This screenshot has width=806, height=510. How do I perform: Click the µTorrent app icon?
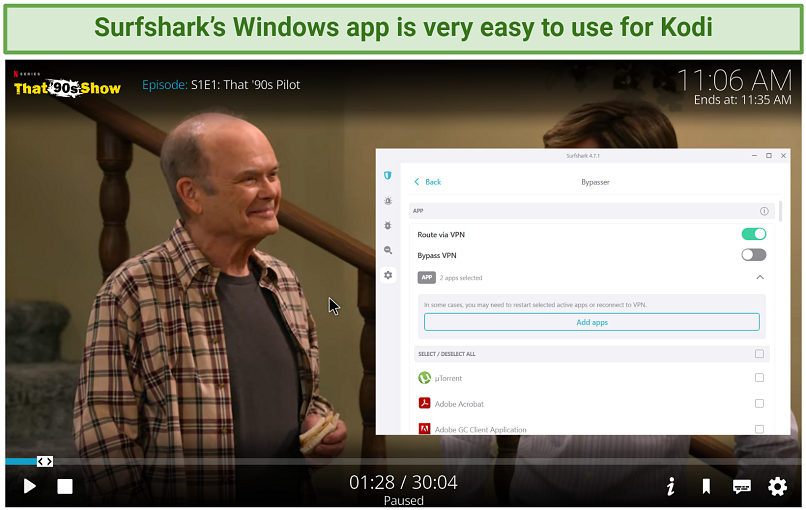click(x=424, y=378)
